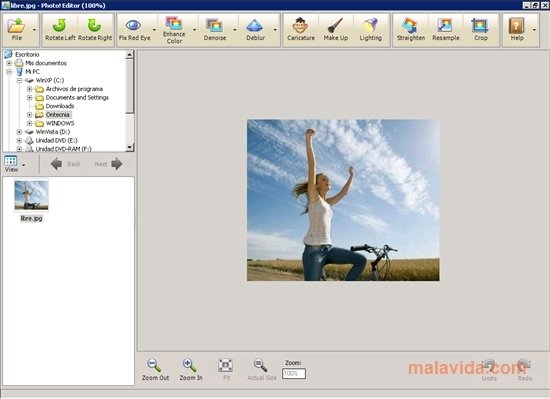
Task: Expand the WINDOWS folder node
Action: tap(29, 123)
